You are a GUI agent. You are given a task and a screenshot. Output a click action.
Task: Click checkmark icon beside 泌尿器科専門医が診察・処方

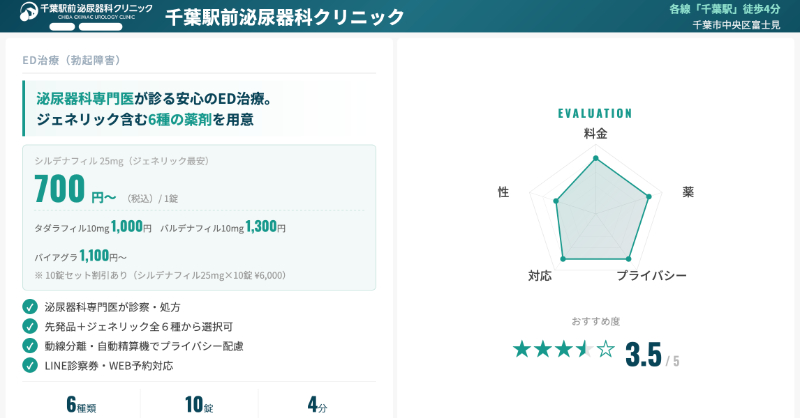(30, 307)
